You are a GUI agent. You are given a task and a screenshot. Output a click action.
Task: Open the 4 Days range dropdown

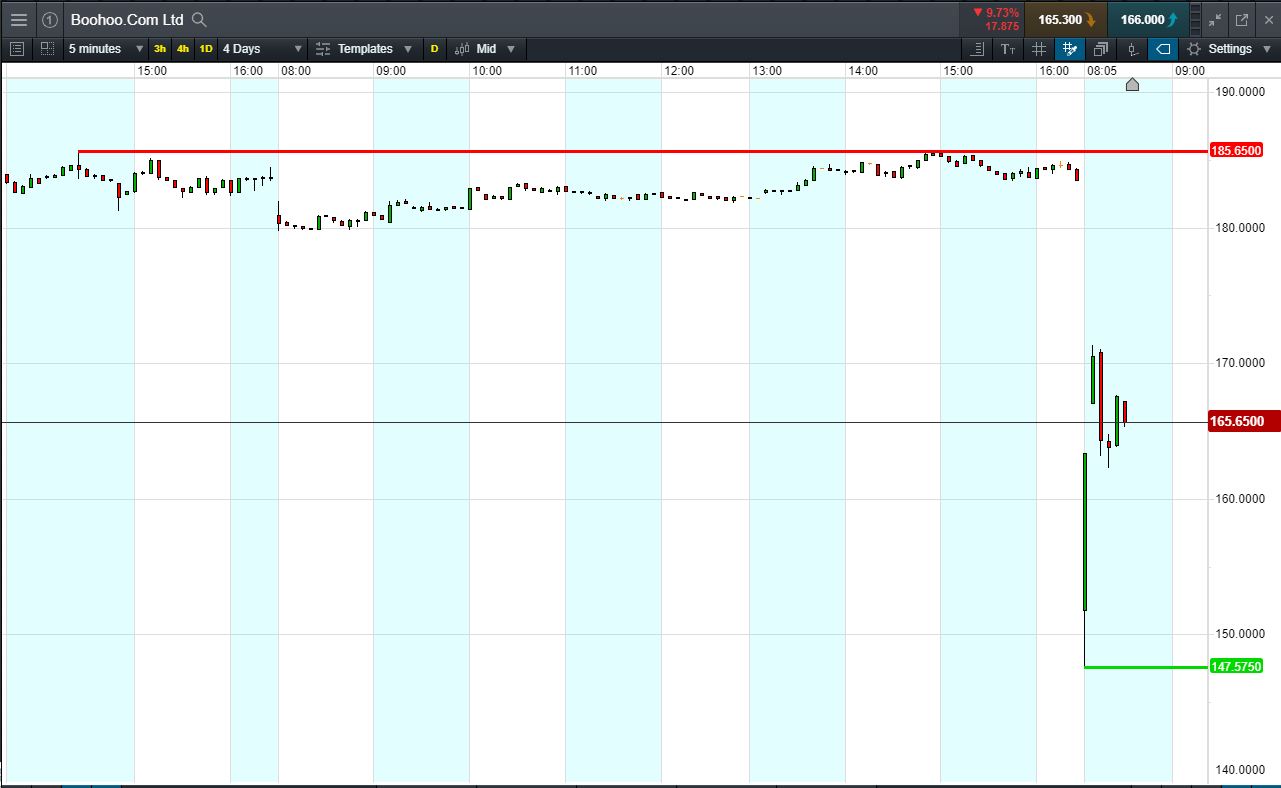262,48
